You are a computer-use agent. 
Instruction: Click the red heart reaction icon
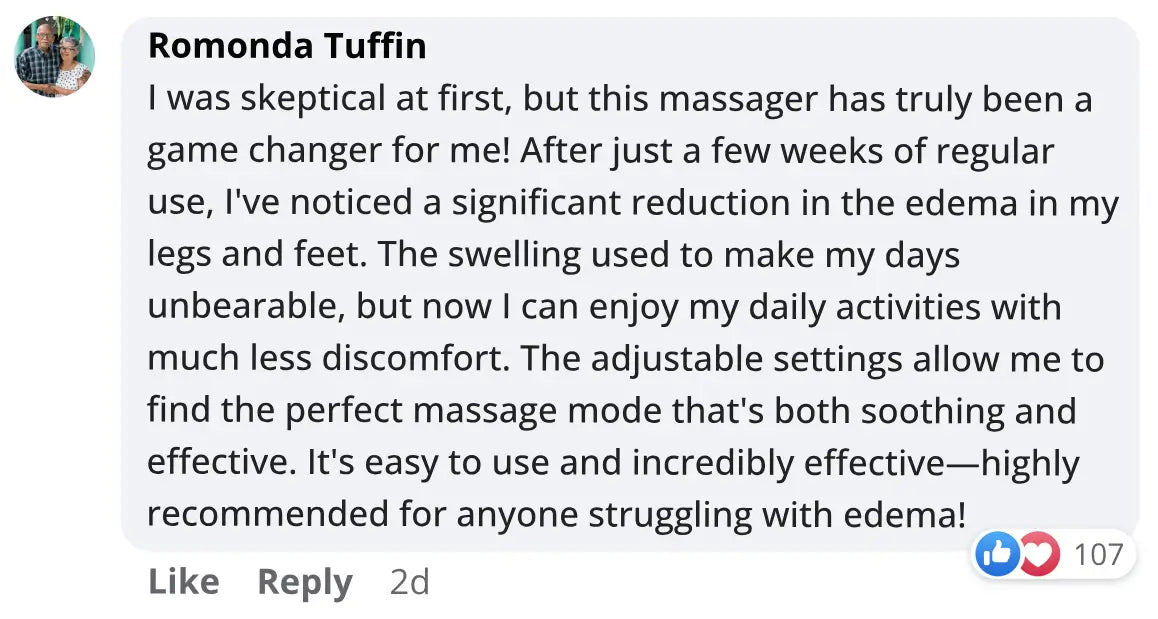[x=1039, y=554]
